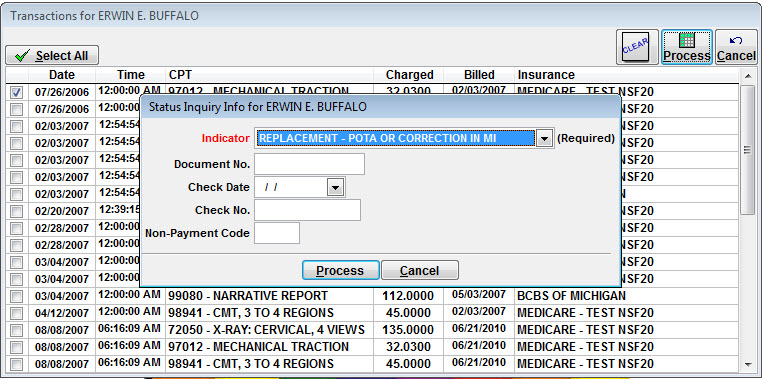
Task: Select the '135.0000' charged cell
Action: [x=409, y=330]
